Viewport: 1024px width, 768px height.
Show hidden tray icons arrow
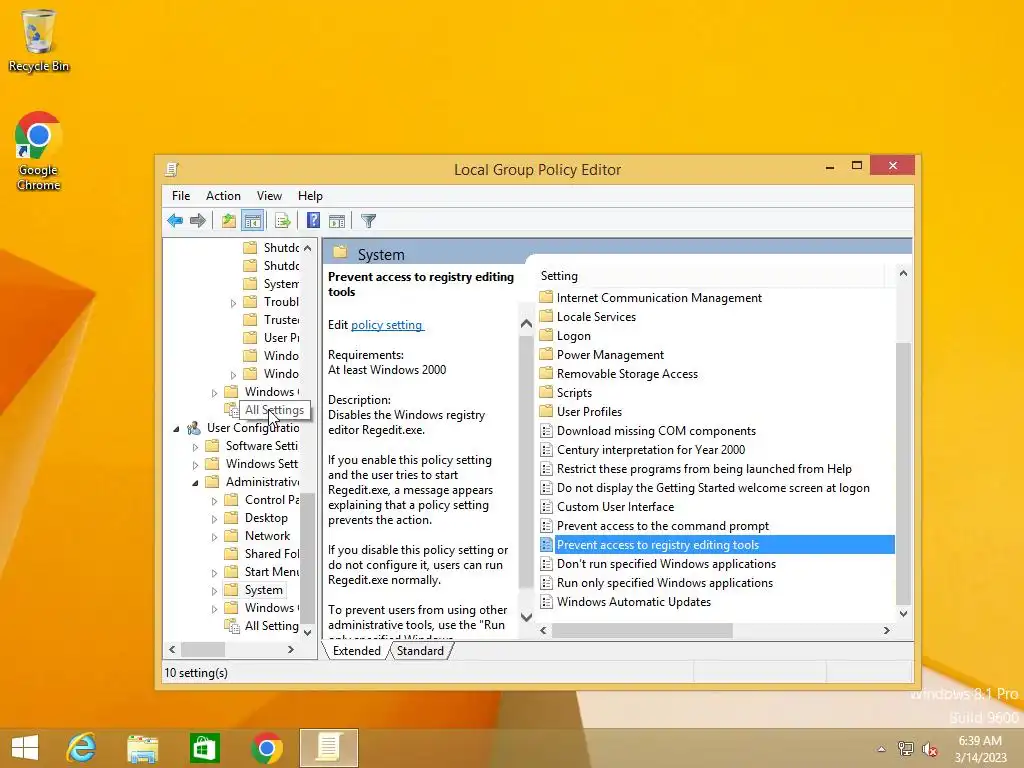click(x=881, y=749)
